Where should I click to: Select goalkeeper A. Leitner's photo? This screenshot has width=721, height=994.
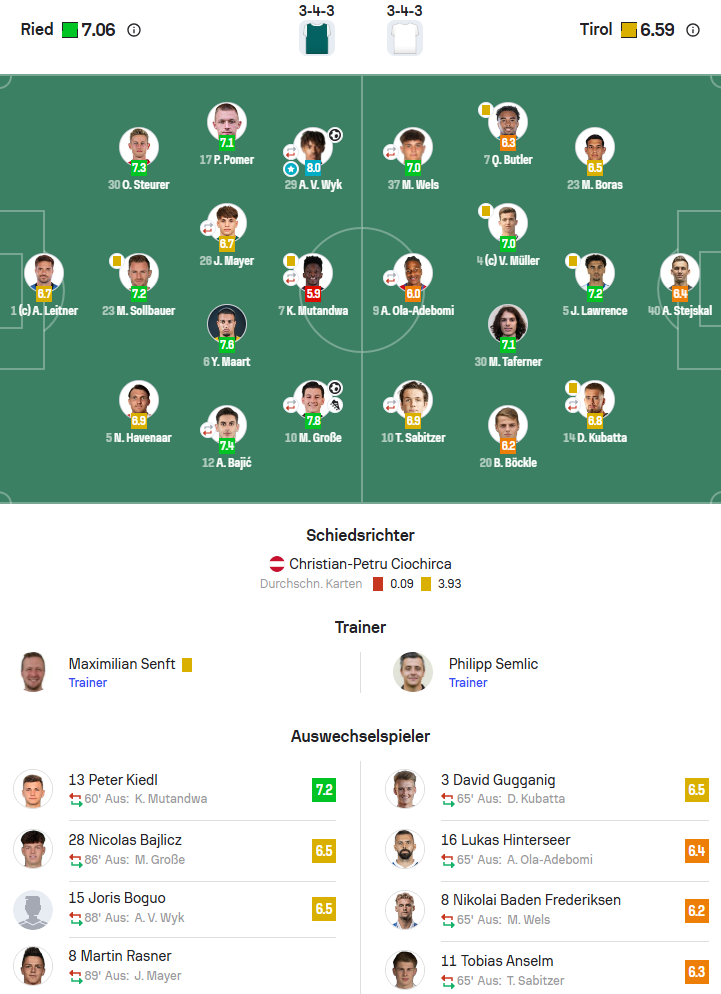pos(44,272)
